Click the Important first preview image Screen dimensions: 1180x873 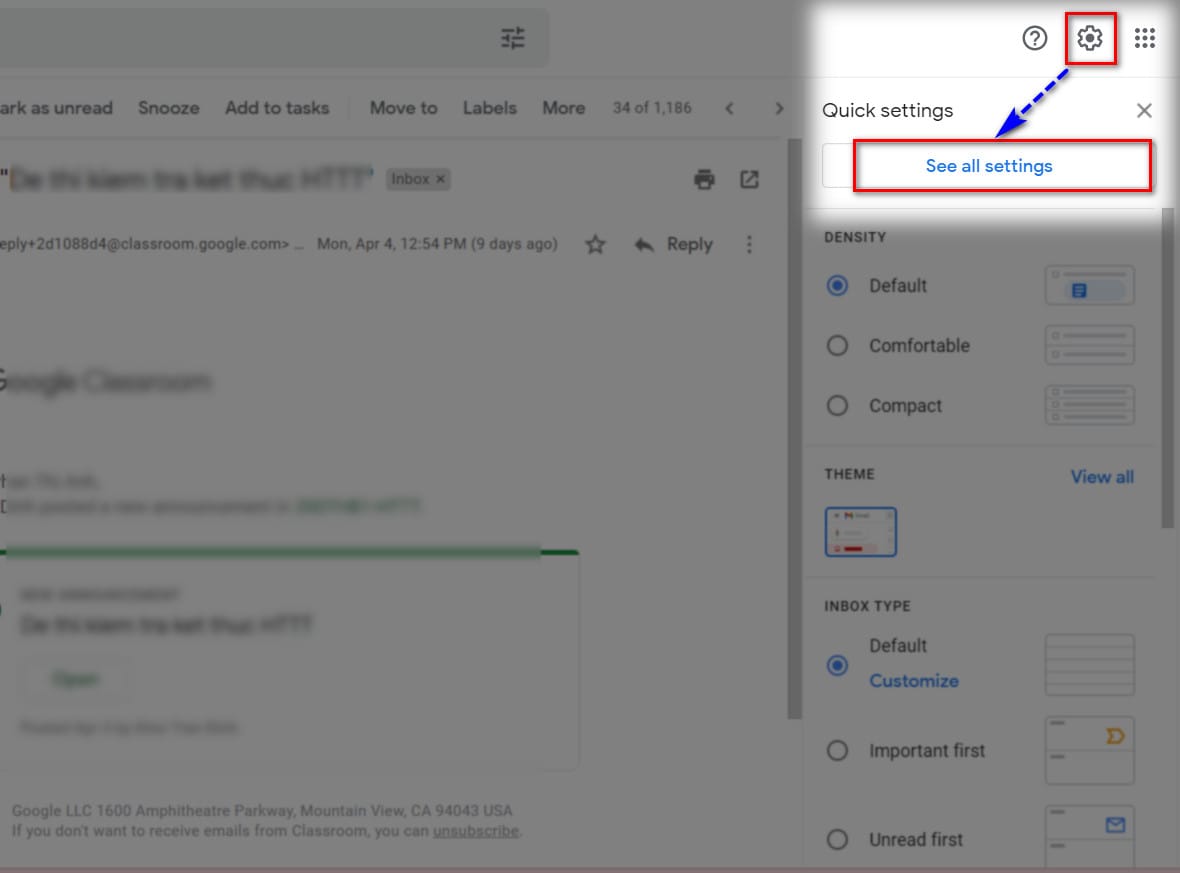tap(1089, 750)
